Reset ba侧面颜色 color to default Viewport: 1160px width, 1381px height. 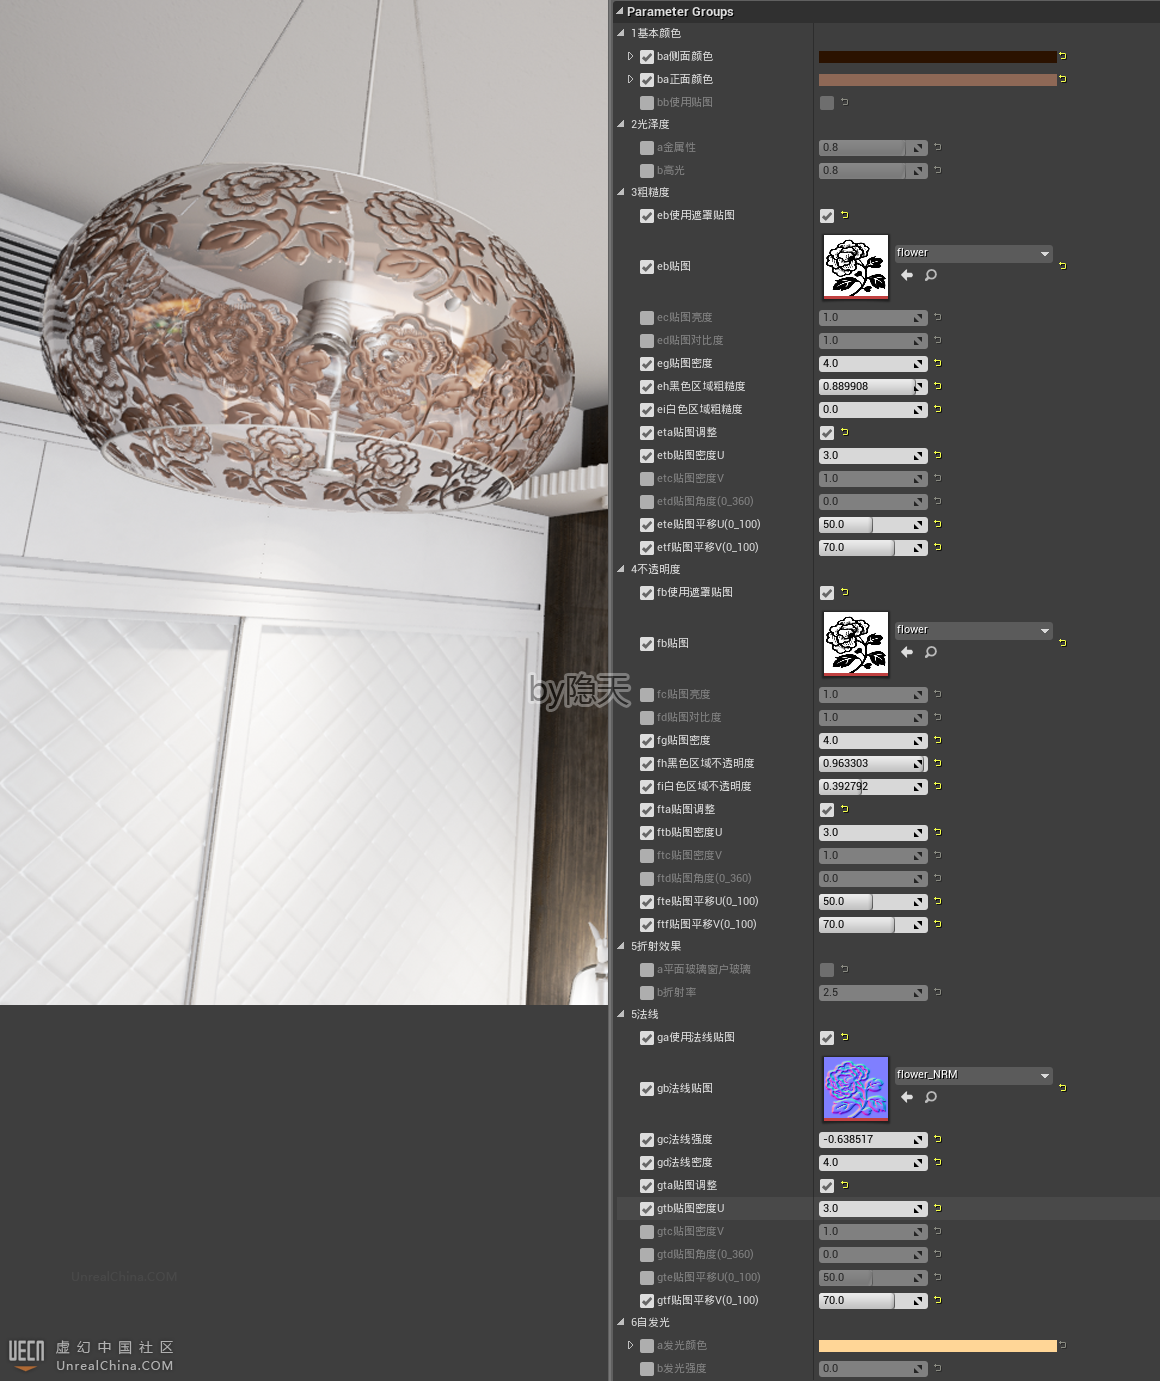coord(1062,56)
